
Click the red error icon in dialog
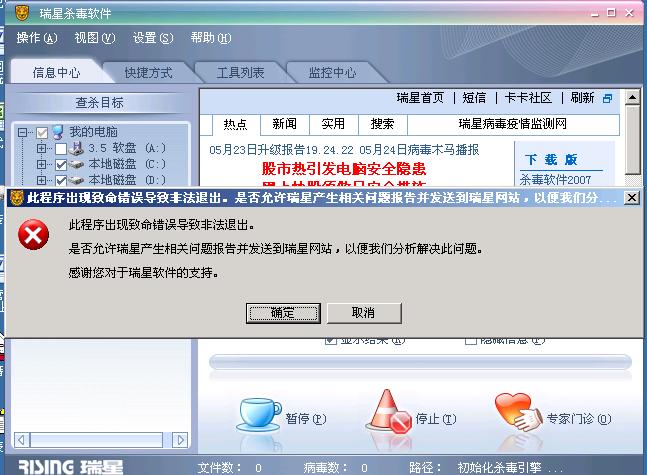tap(33, 234)
